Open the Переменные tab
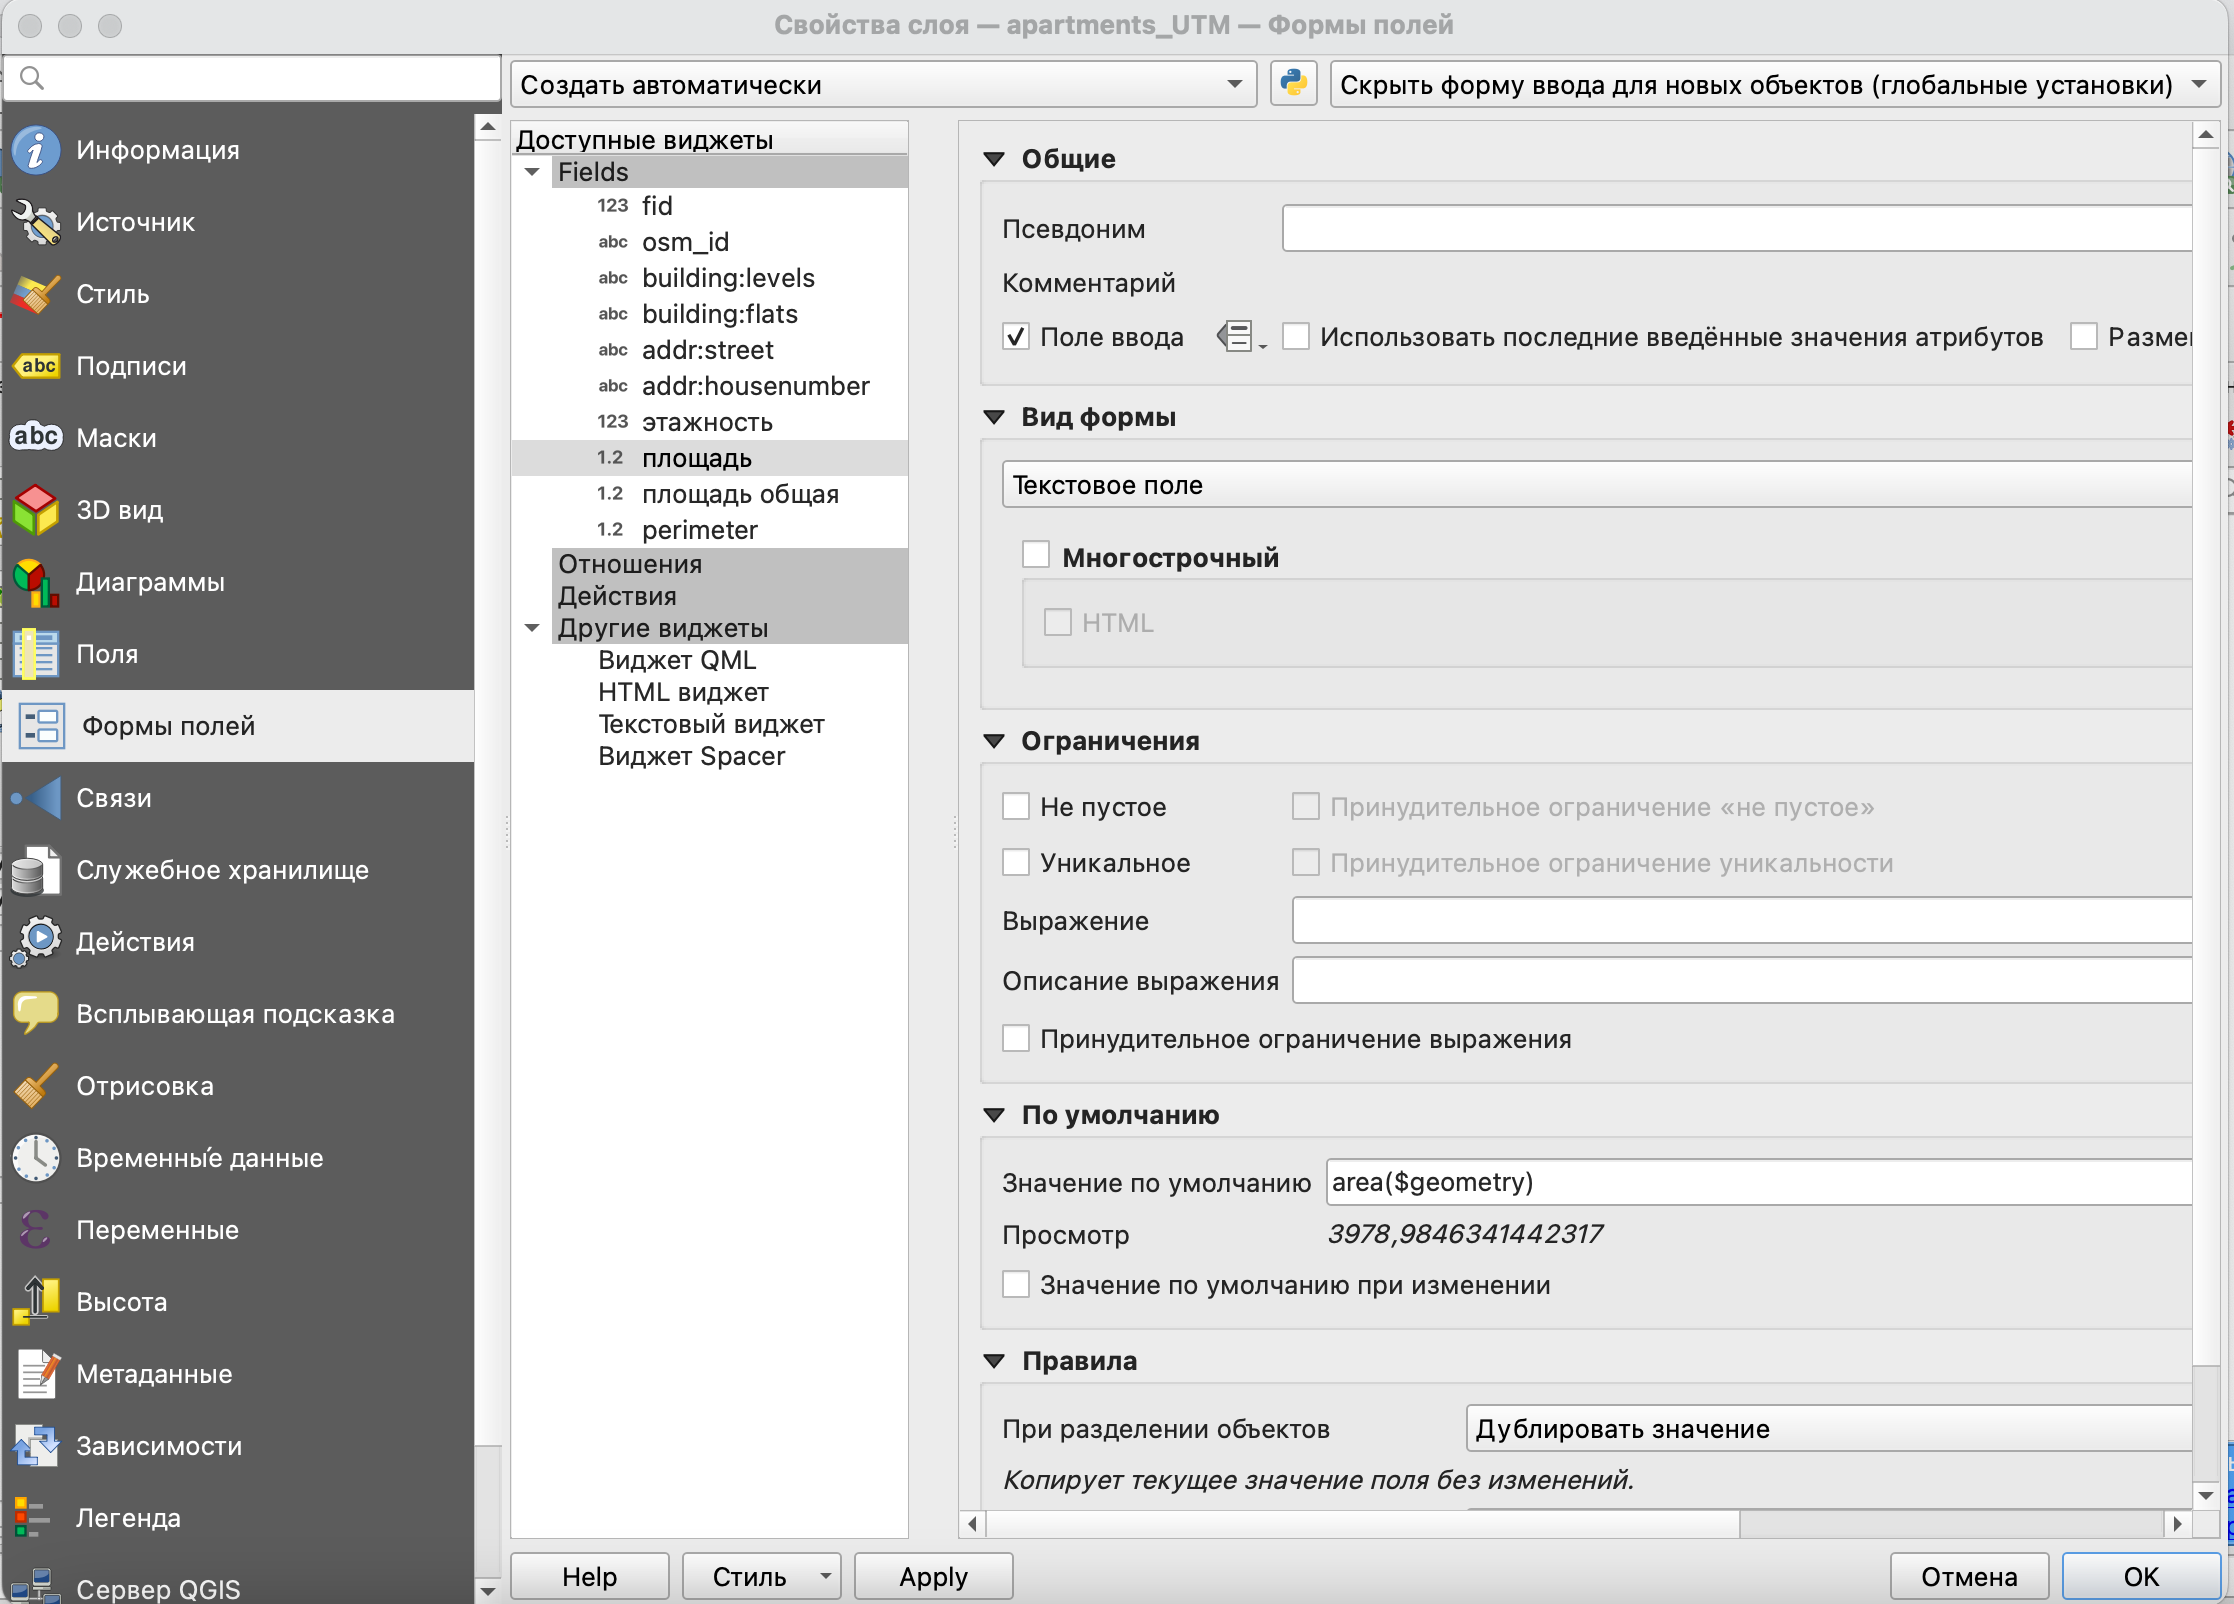This screenshot has height=1604, width=2234. 157,1230
